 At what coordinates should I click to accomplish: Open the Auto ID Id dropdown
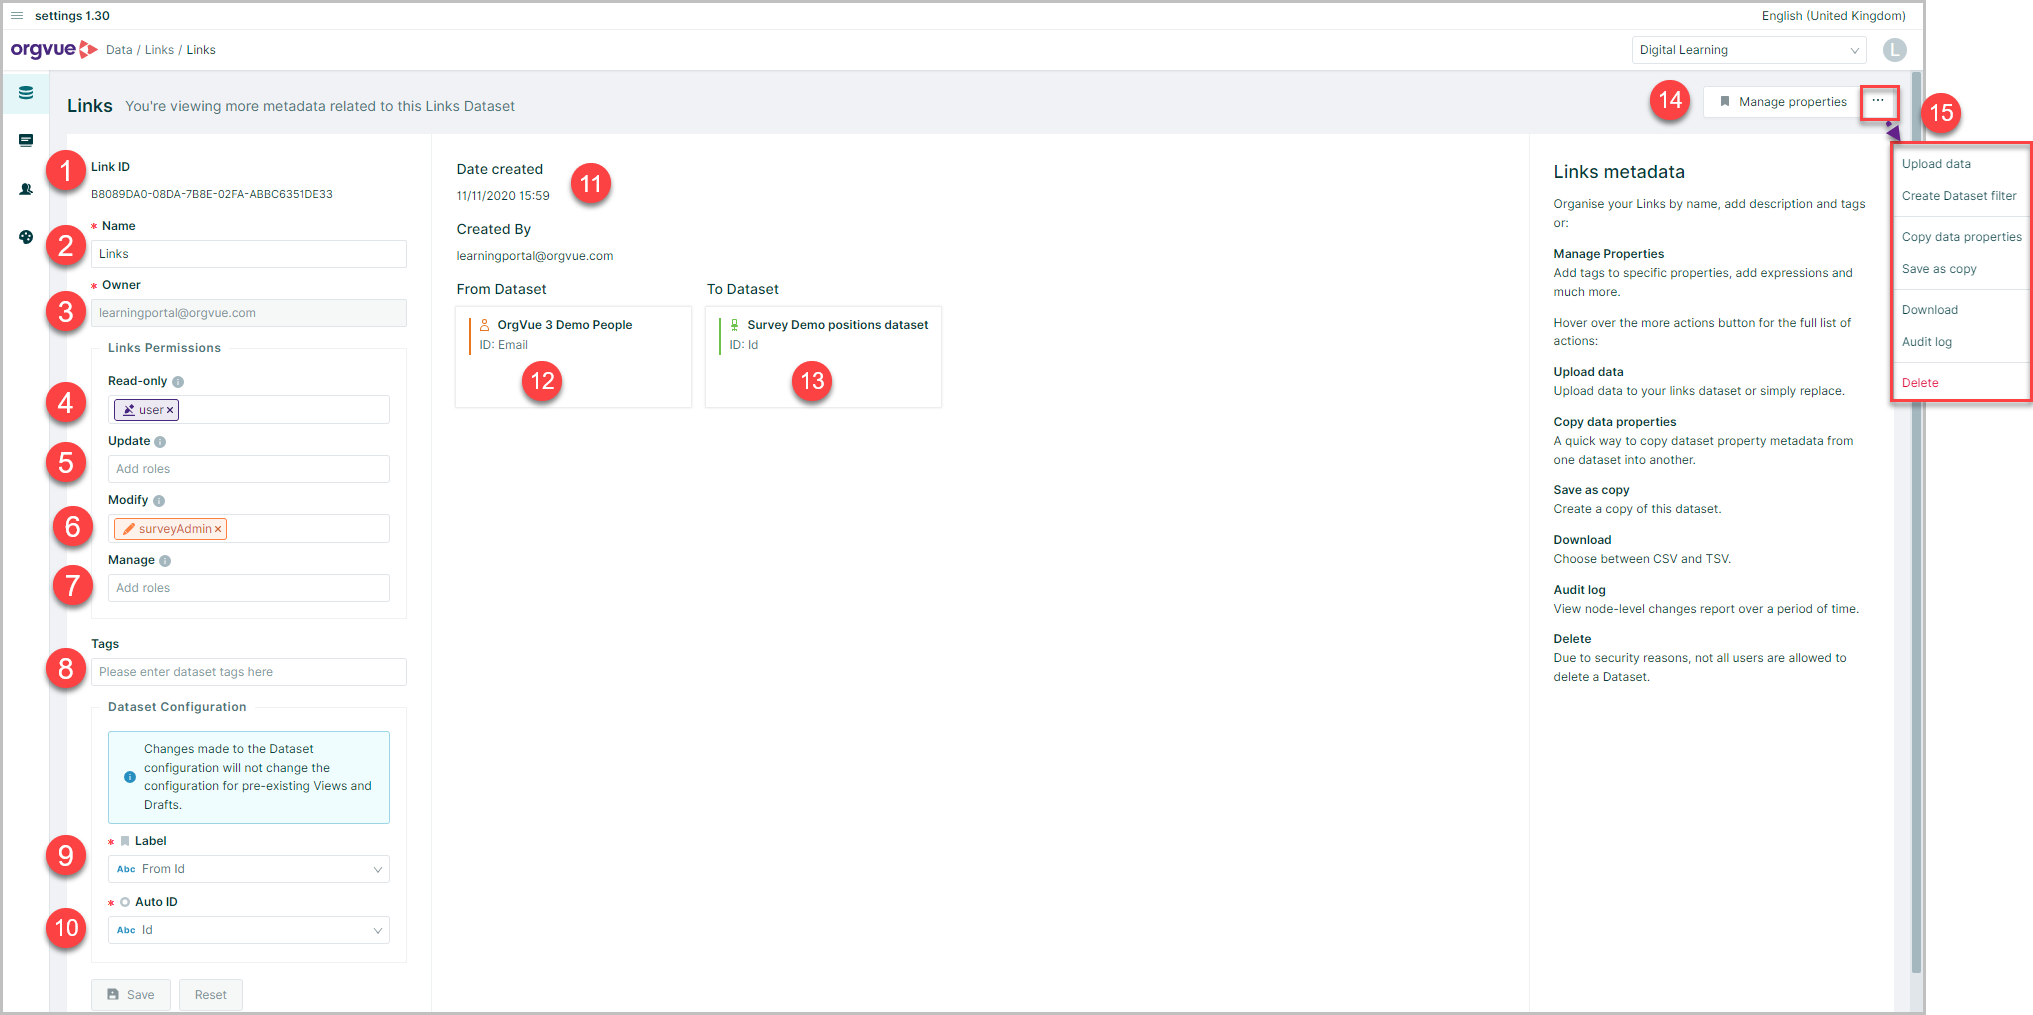[x=249, y=930]
